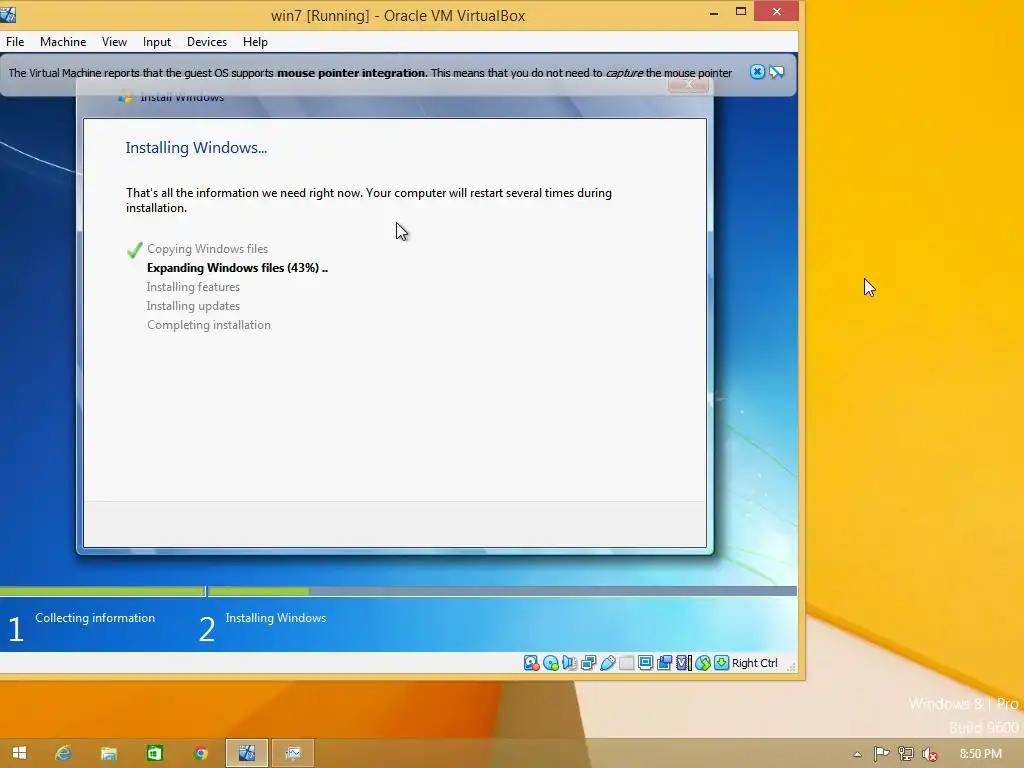1024x768 pixels.
Task: Click the mouse integration indicator icon
Action: coord(703,663)
